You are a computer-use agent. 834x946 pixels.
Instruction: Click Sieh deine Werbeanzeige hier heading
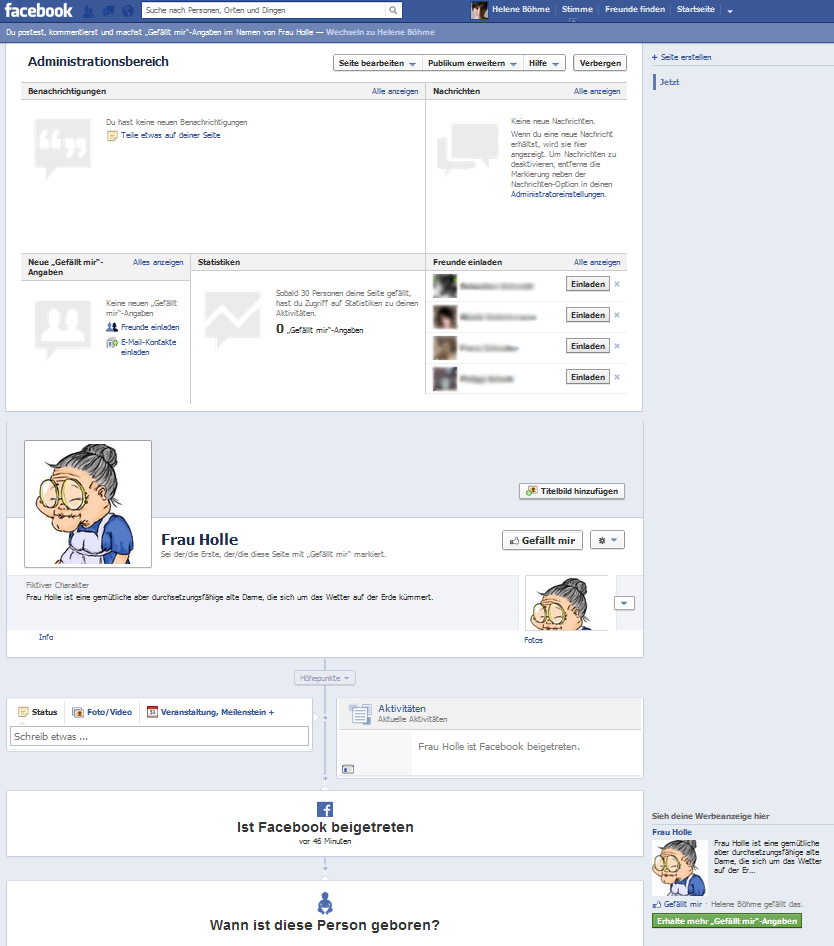click(710, 816)
